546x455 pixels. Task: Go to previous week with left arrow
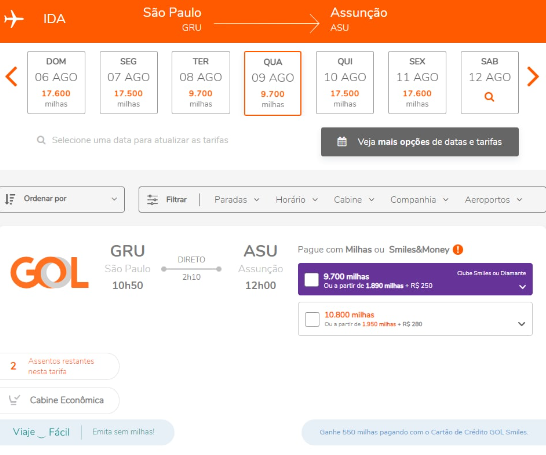(x=11, y=76)
